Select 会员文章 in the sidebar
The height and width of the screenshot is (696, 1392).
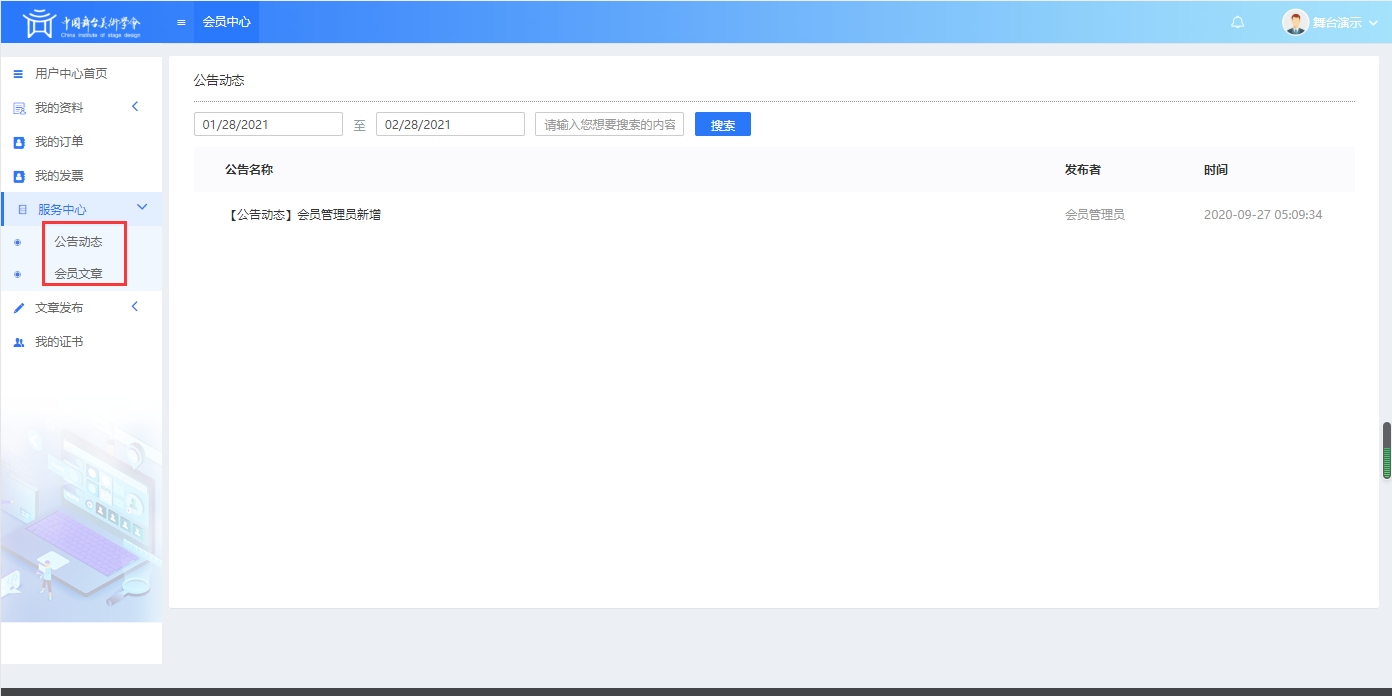coord(78,274)
